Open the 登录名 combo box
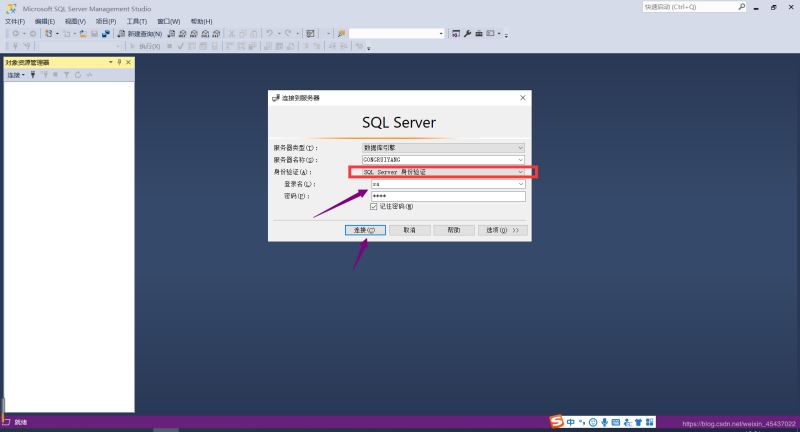 point(448,184)
